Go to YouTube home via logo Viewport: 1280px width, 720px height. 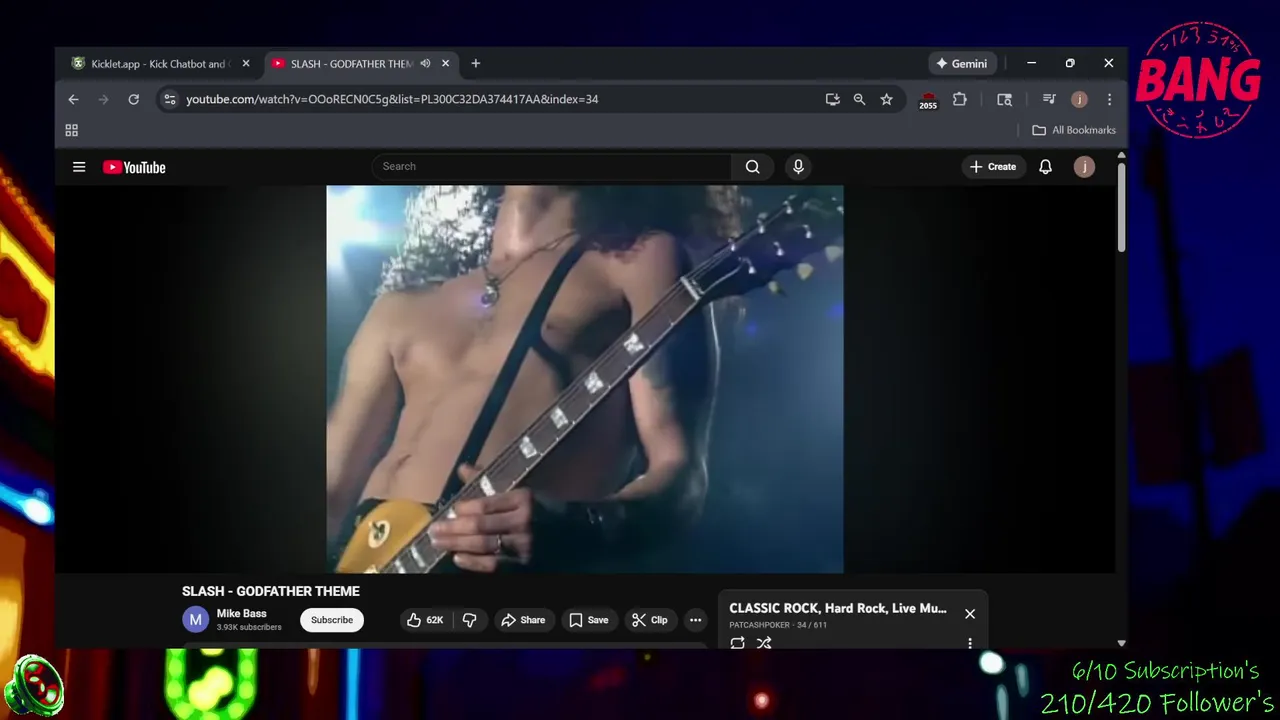tap(134, 167)
